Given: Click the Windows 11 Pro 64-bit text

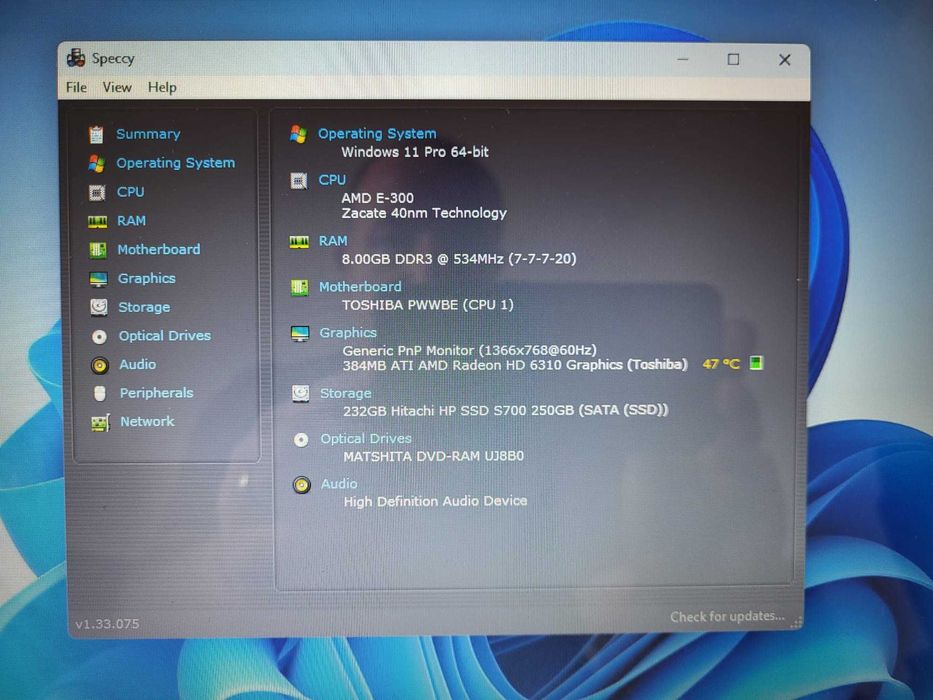Looking at the screenshot, I should [415, 152].
